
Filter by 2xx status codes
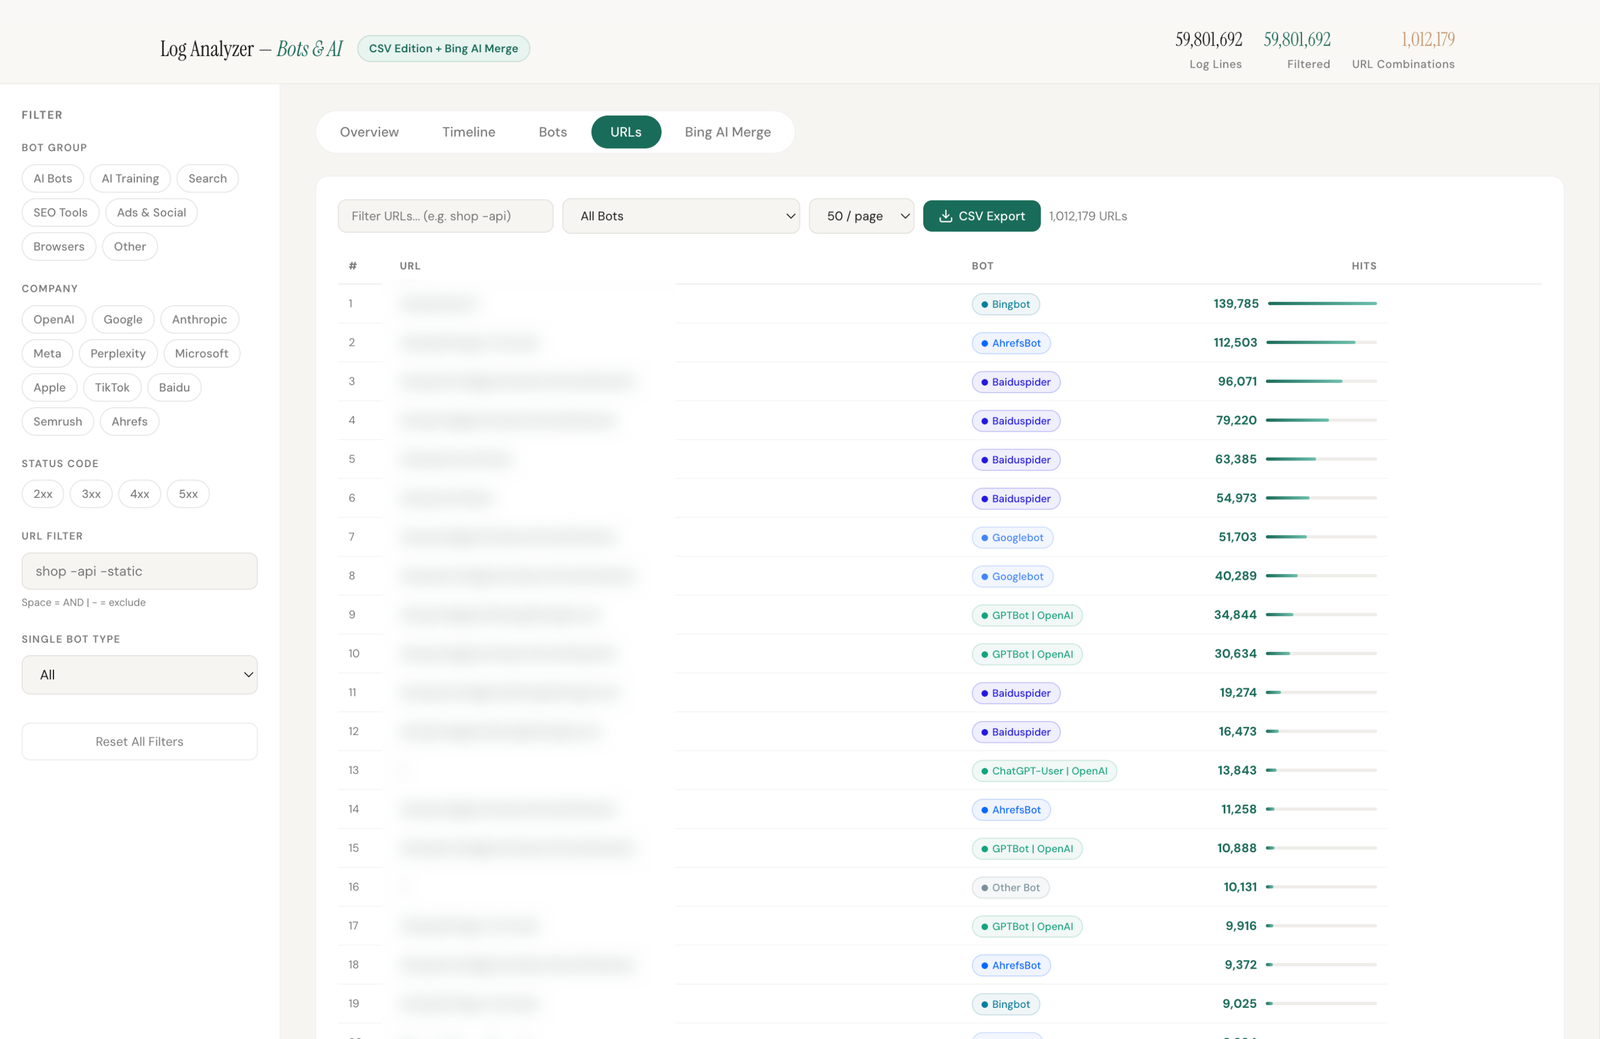coord(42,493)
